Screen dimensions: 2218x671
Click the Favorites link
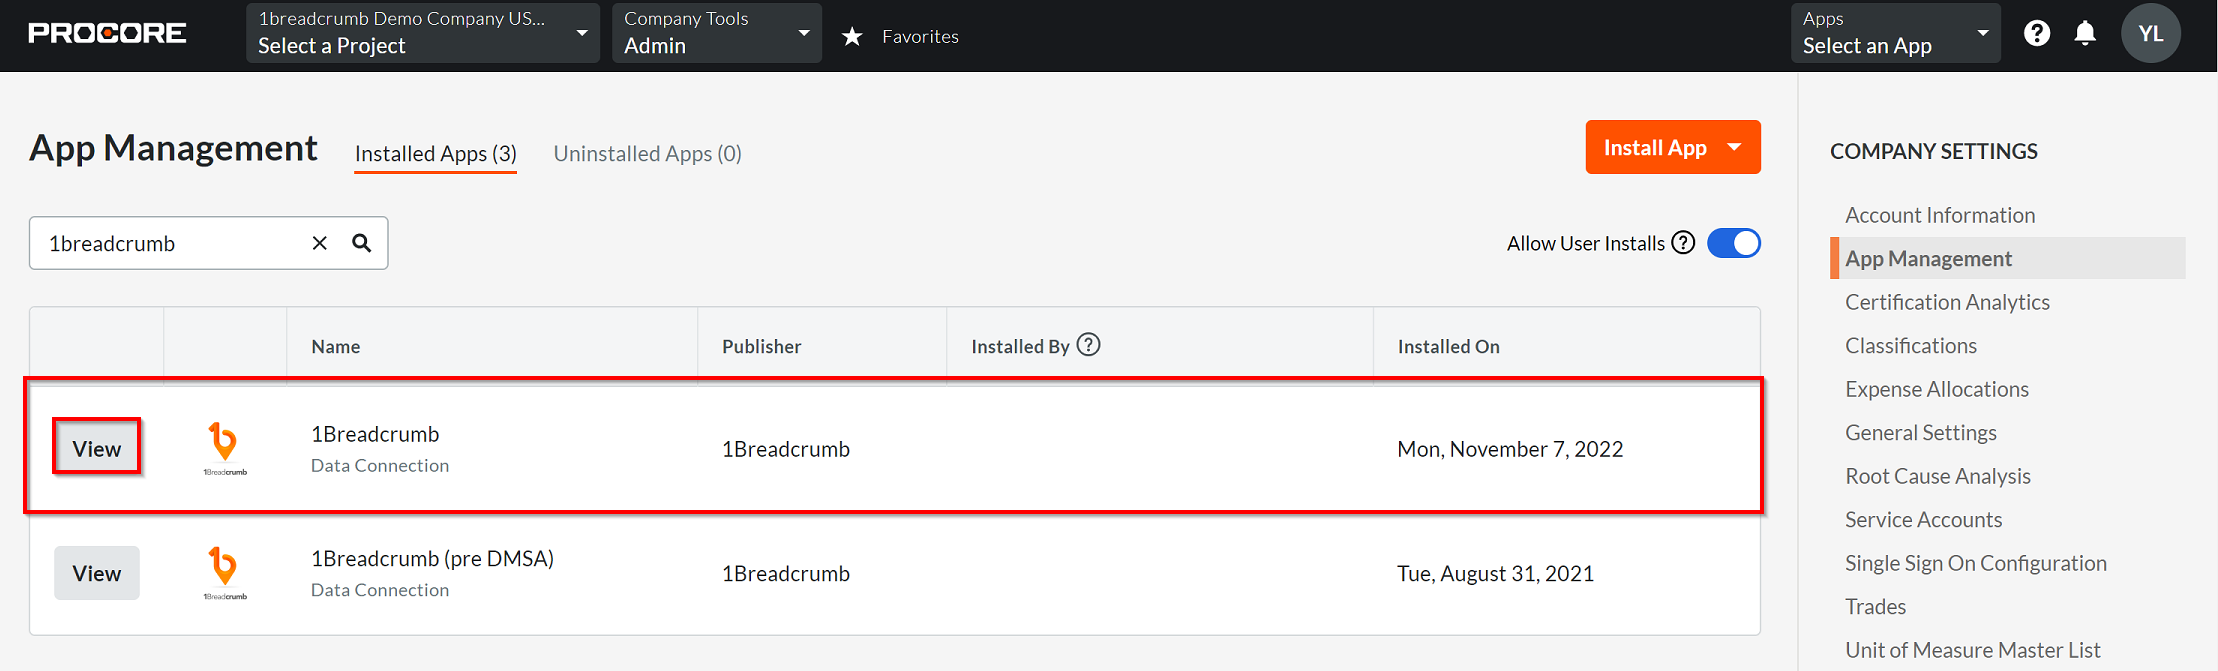pyautogui.click(x=920, y=37)
